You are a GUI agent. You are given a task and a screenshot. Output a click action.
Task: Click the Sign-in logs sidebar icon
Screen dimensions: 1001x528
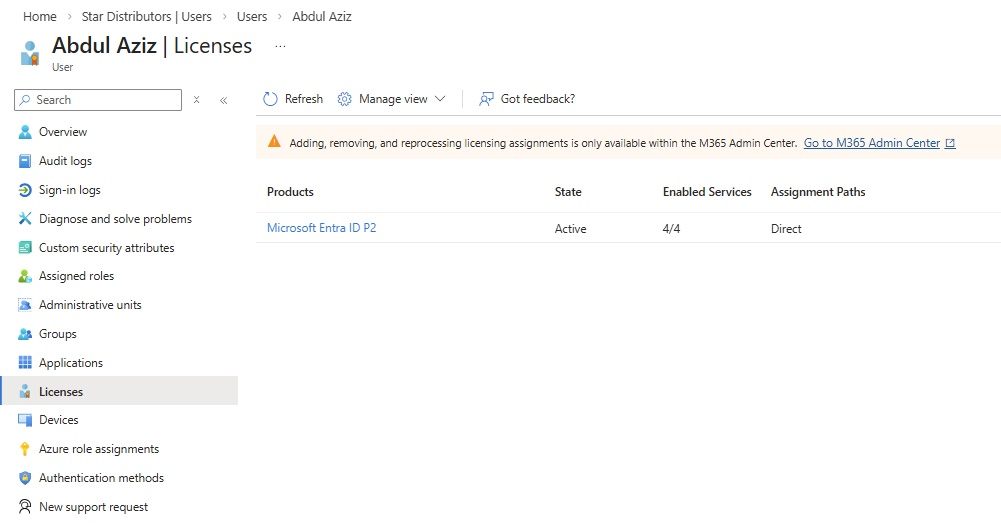click(x=26, y=190)
